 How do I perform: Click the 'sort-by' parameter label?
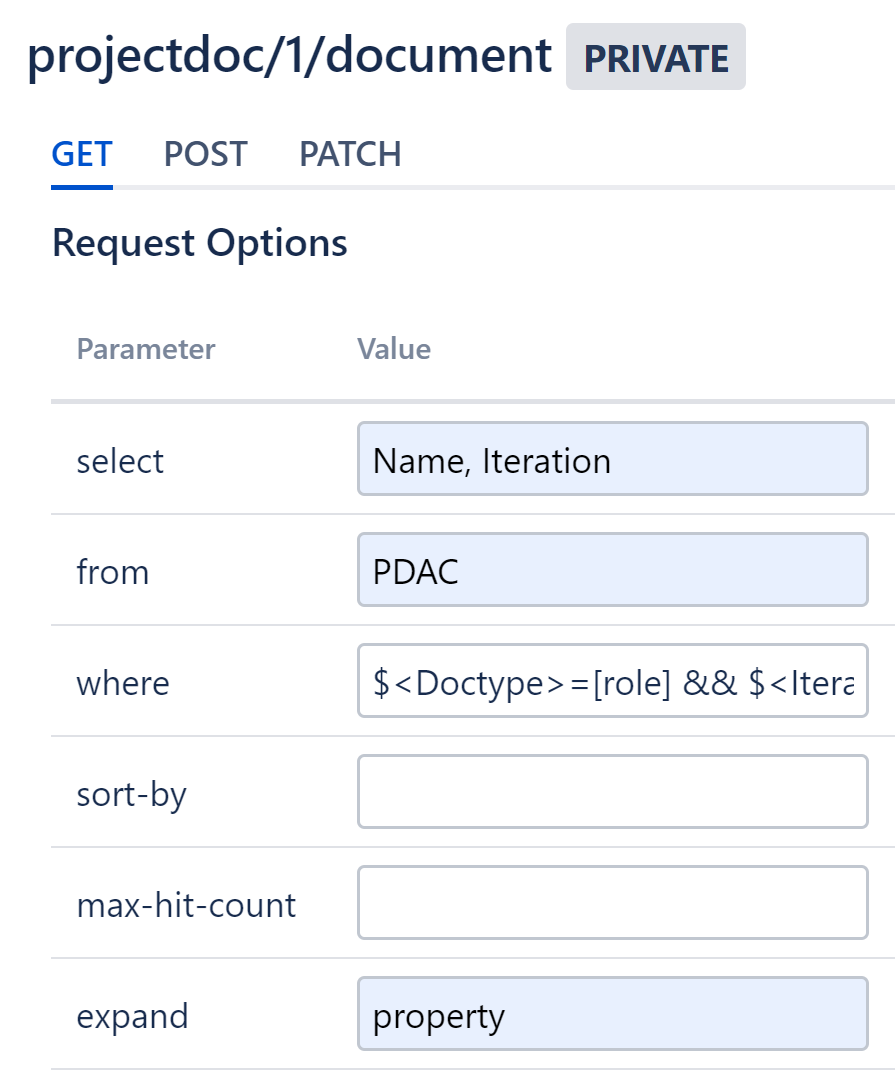[x=131, y=795]
